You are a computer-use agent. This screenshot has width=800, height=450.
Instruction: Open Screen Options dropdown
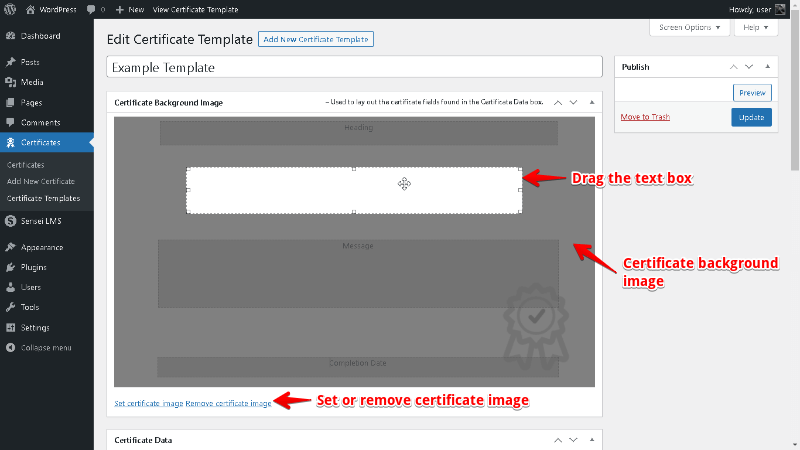click(x=689, y=28)
